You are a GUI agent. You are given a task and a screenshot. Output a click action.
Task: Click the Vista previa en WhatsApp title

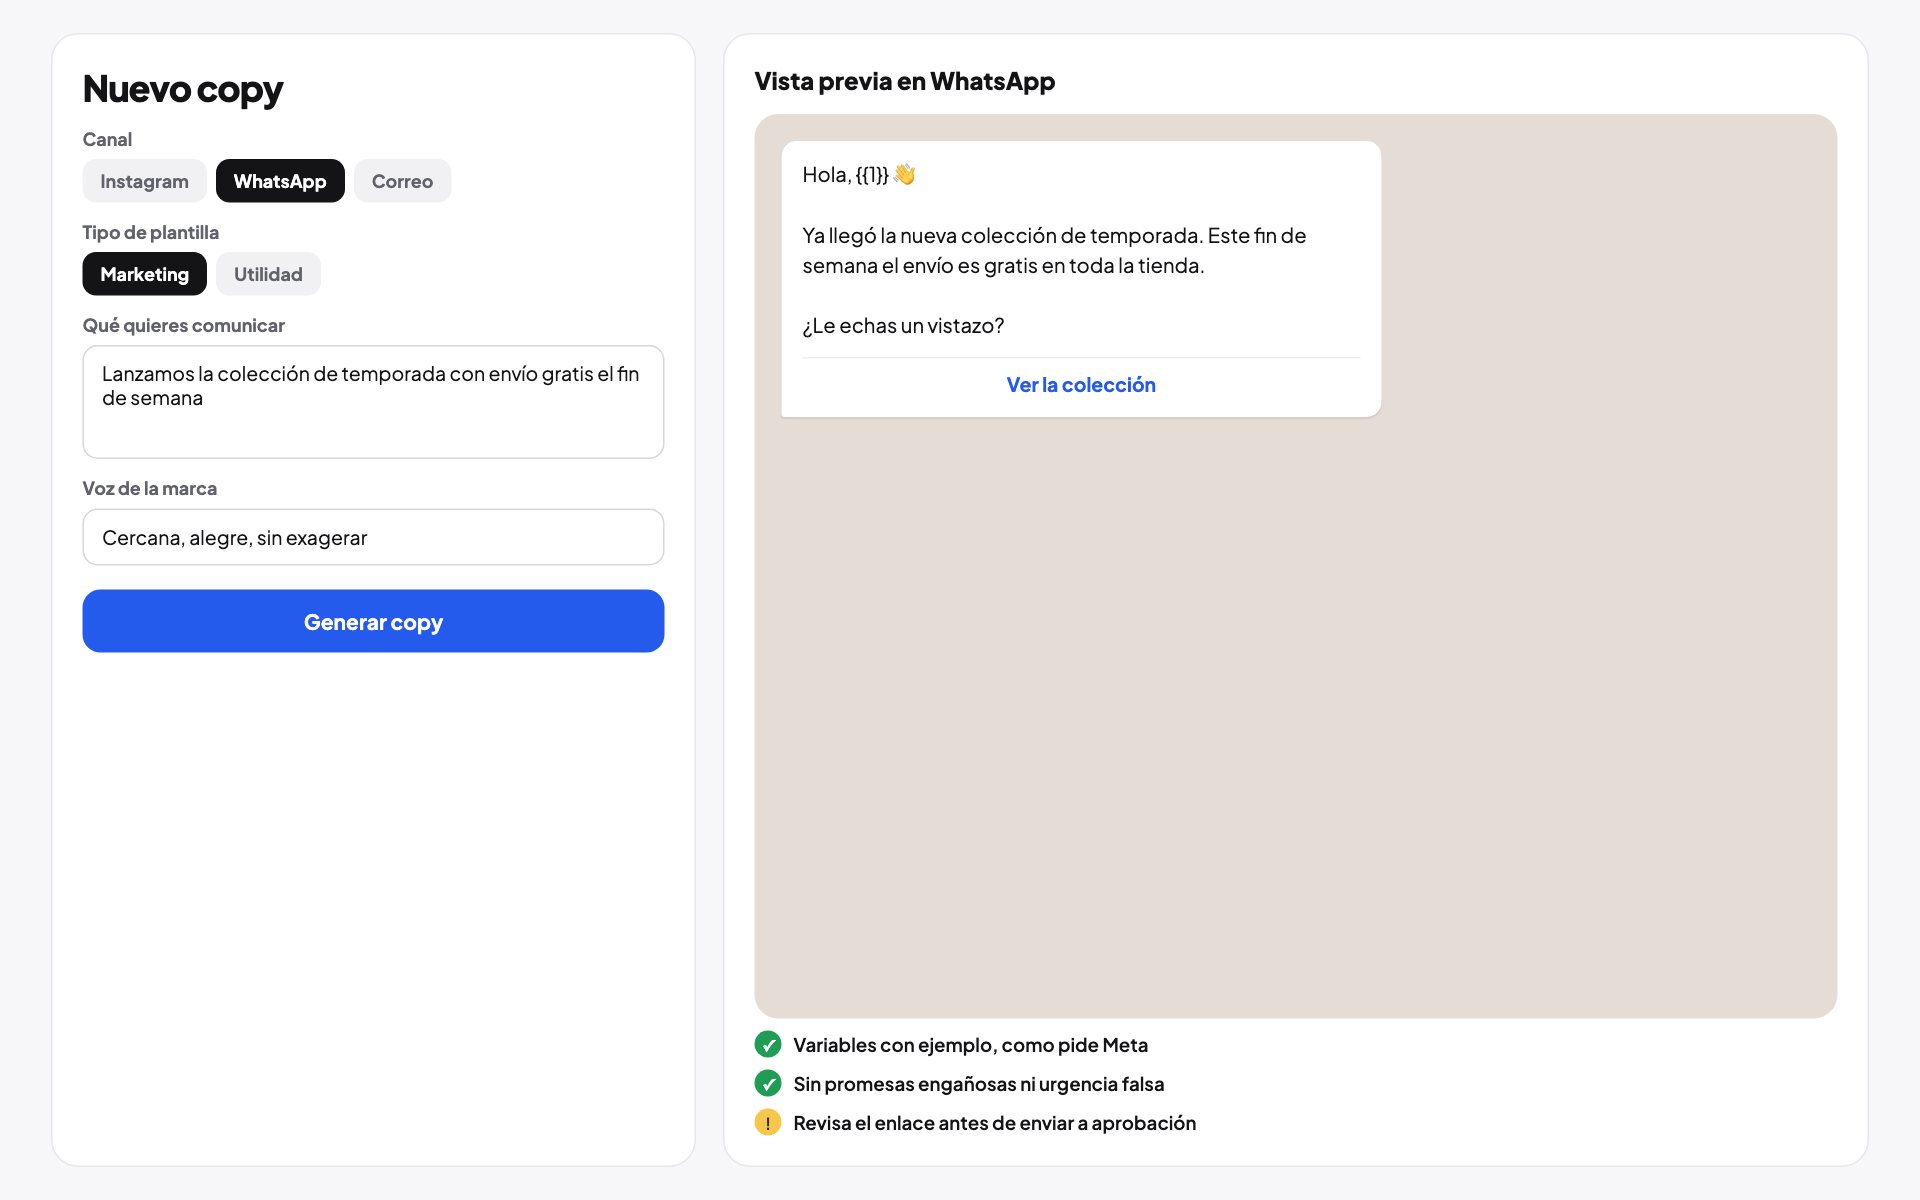tap(904, 81)
